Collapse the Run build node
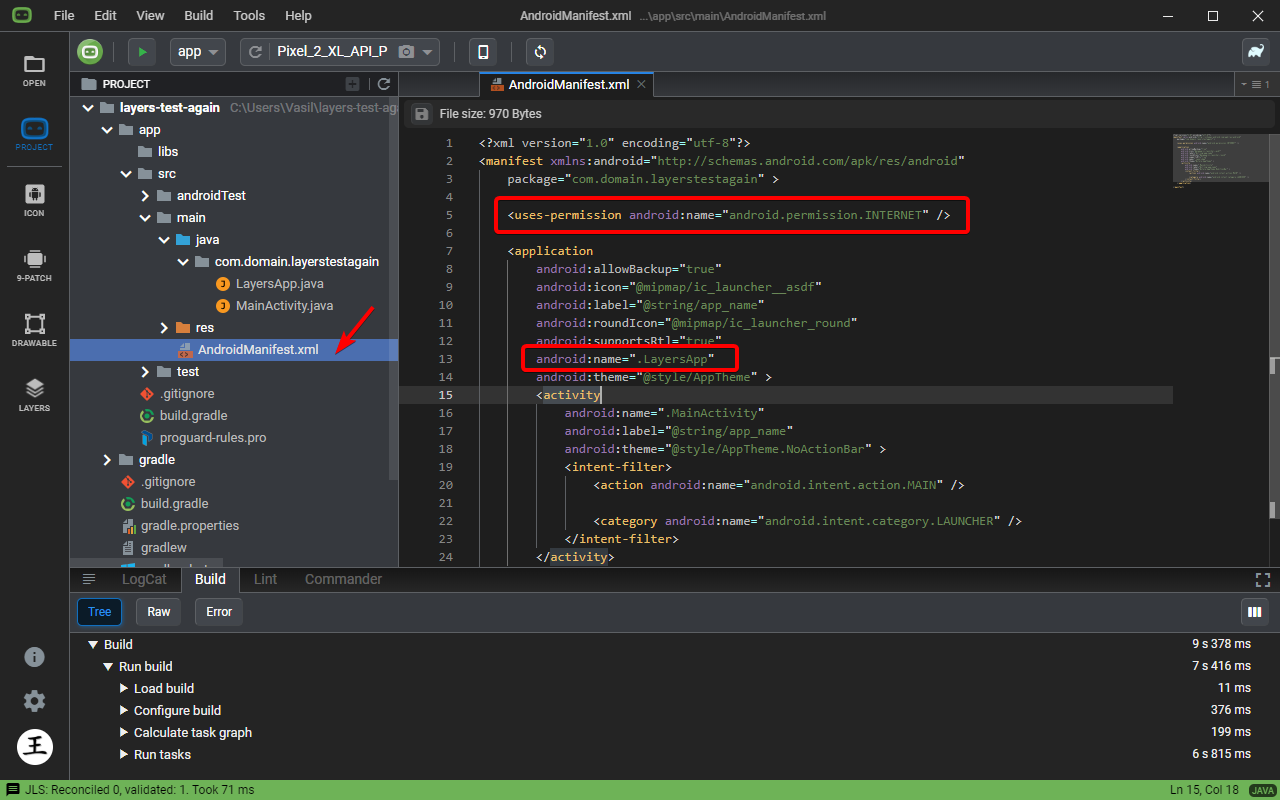 [x=108, y=667]
